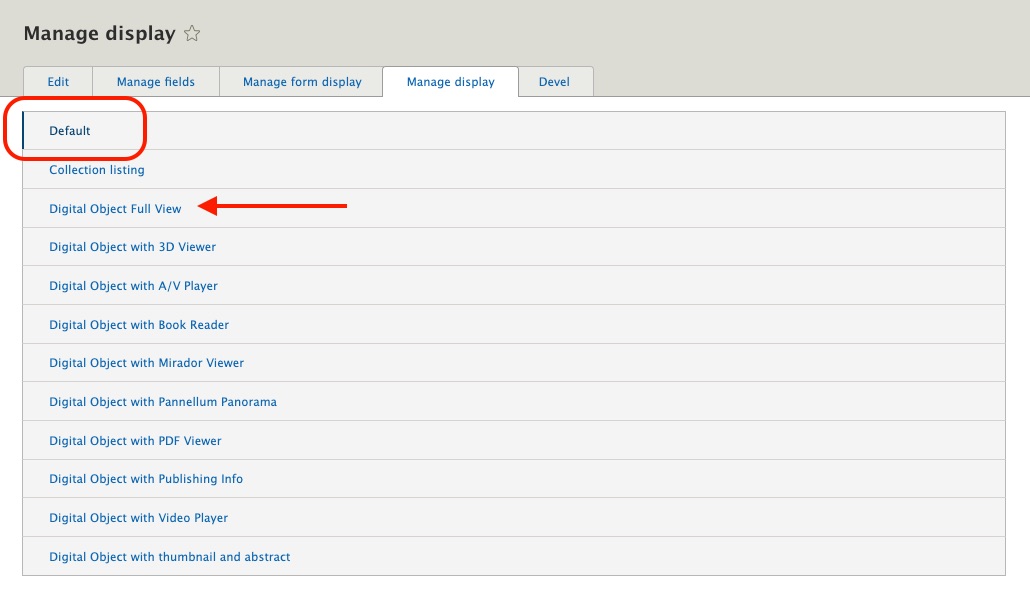1030x591 pixels.
Task: Click the Manage display page heading
Action: pos(99,34)
